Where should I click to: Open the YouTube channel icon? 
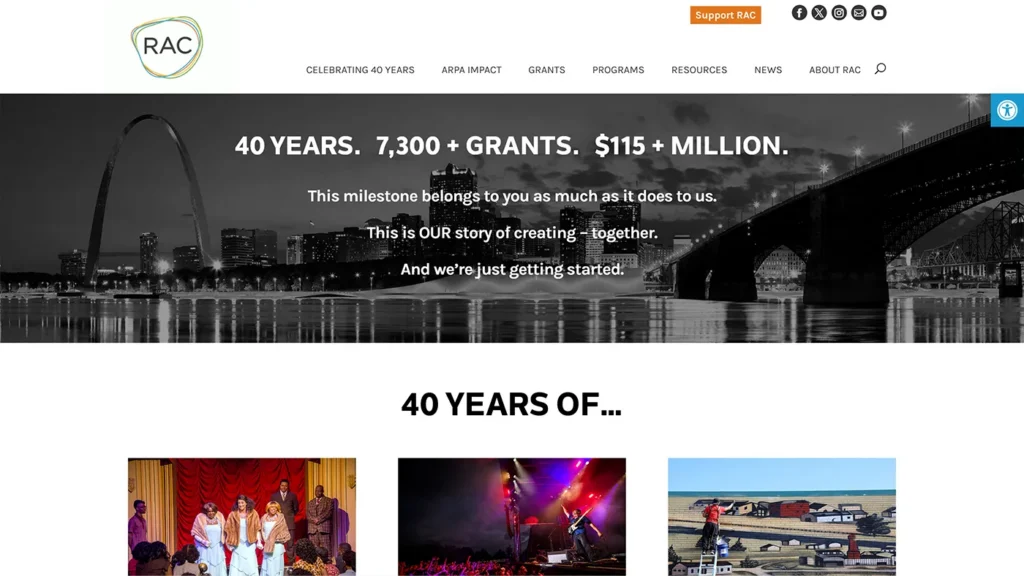coord(878,12)
